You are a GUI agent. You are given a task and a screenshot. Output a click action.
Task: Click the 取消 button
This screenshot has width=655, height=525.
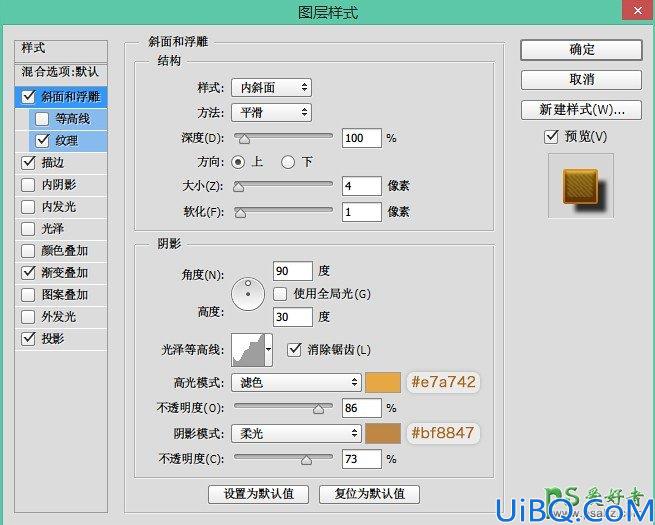click(x=581, y=80)
